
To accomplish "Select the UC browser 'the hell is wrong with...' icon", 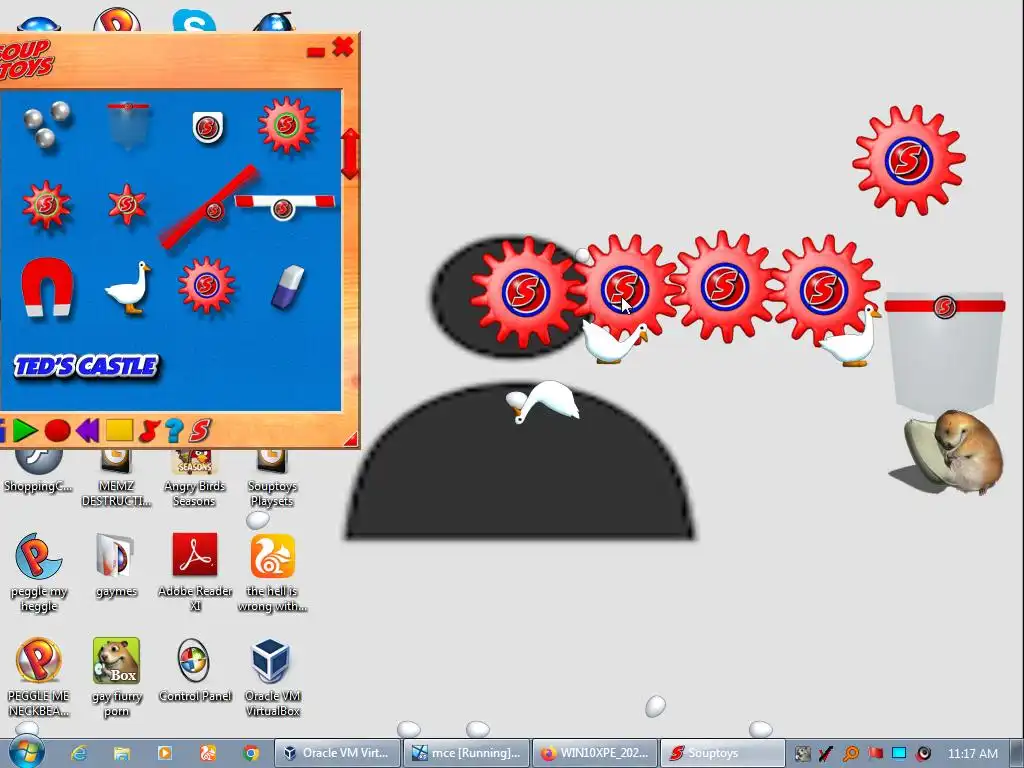I will 272,573.
